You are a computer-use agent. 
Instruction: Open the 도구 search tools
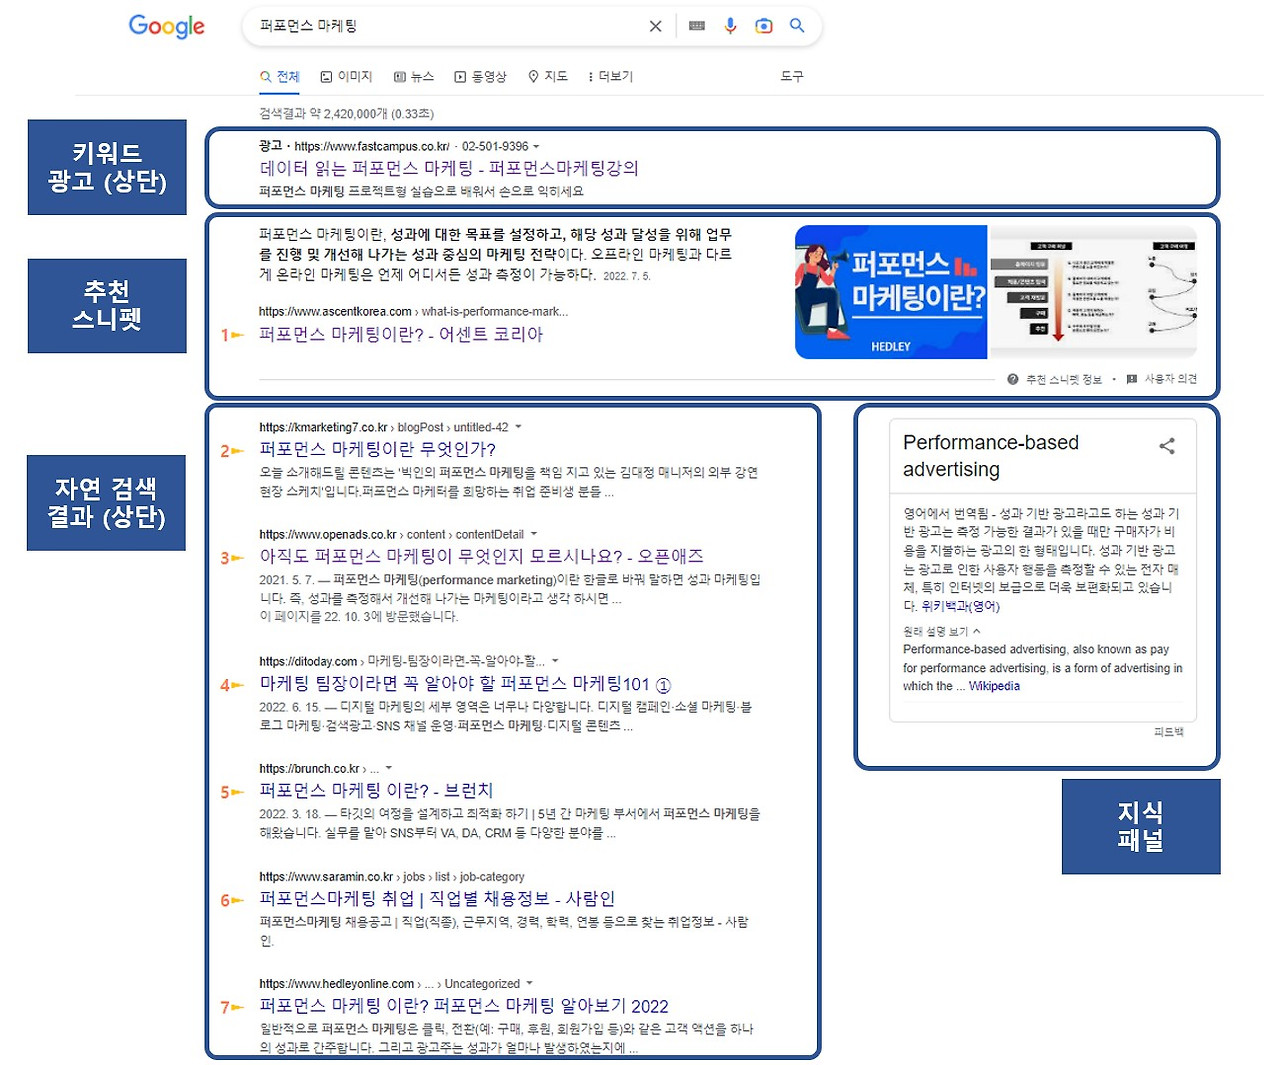[792, 76]
